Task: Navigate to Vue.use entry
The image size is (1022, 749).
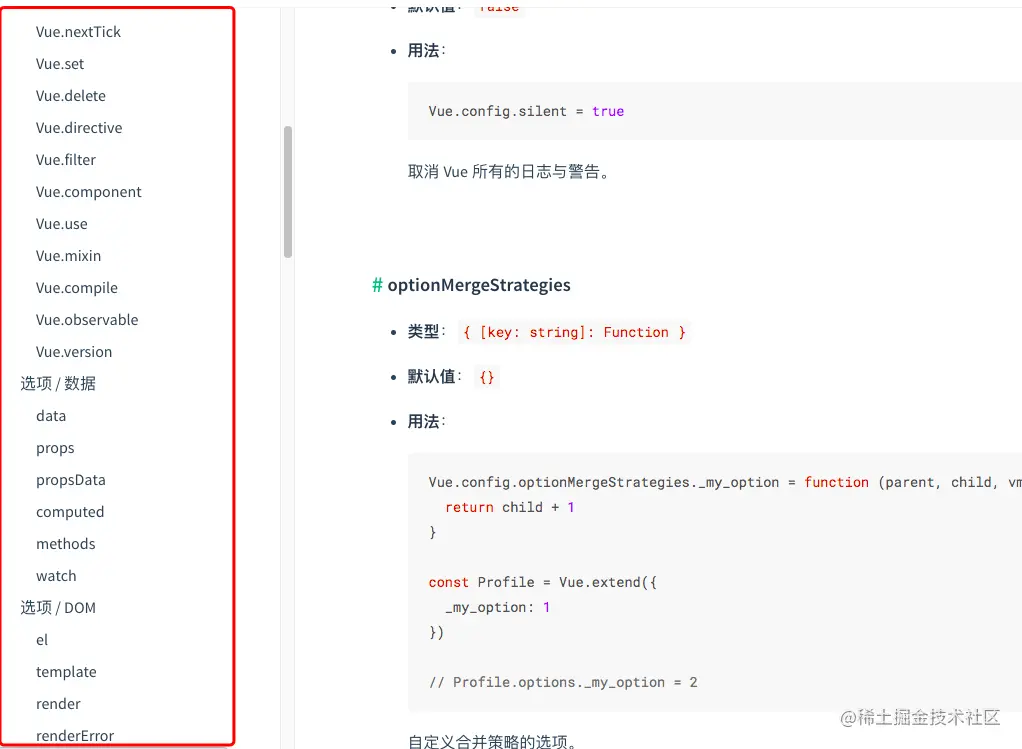Action: pos(62,224)
